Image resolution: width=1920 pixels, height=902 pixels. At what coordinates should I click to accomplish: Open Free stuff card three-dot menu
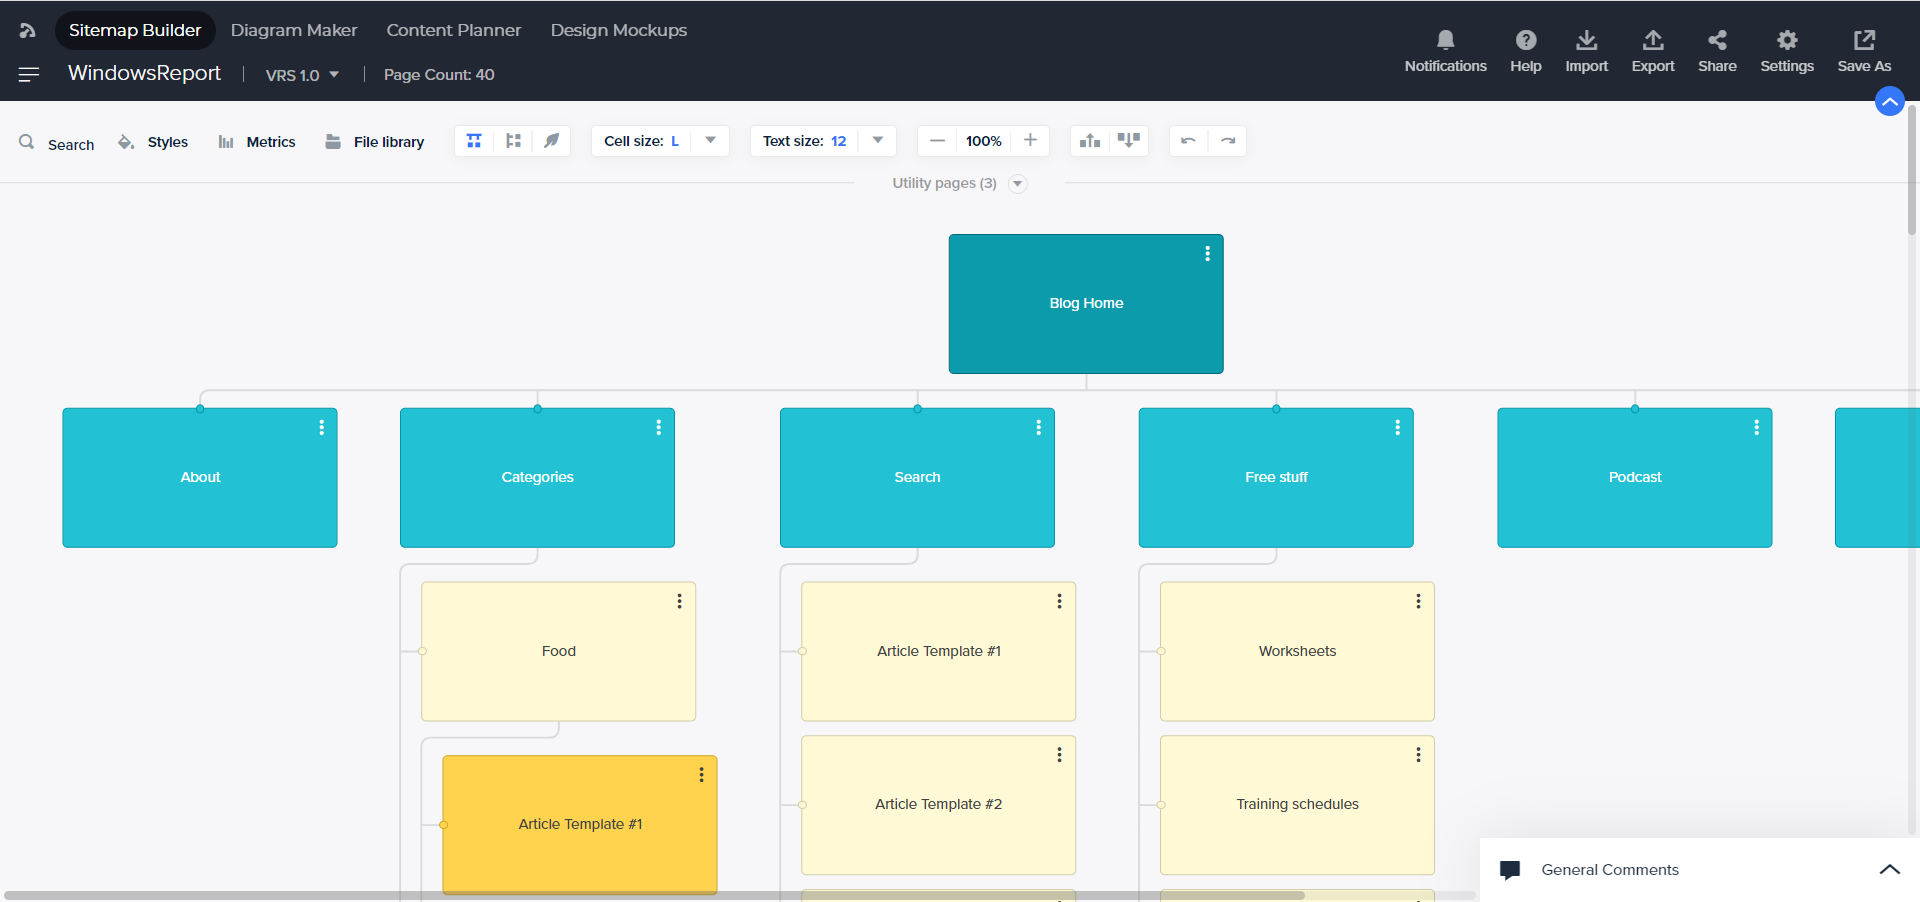pyautogui.click(x=1397, y=427)
